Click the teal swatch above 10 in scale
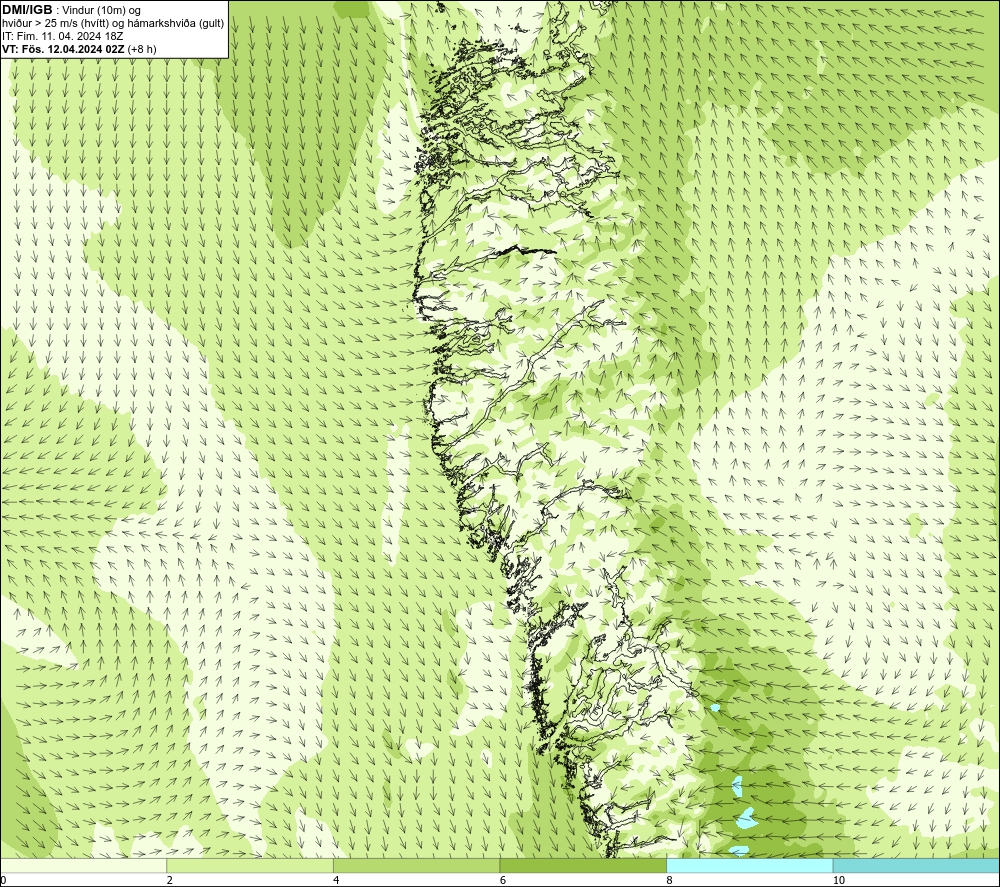Viewport: 1000px width, 887px height. pos(916,865)
